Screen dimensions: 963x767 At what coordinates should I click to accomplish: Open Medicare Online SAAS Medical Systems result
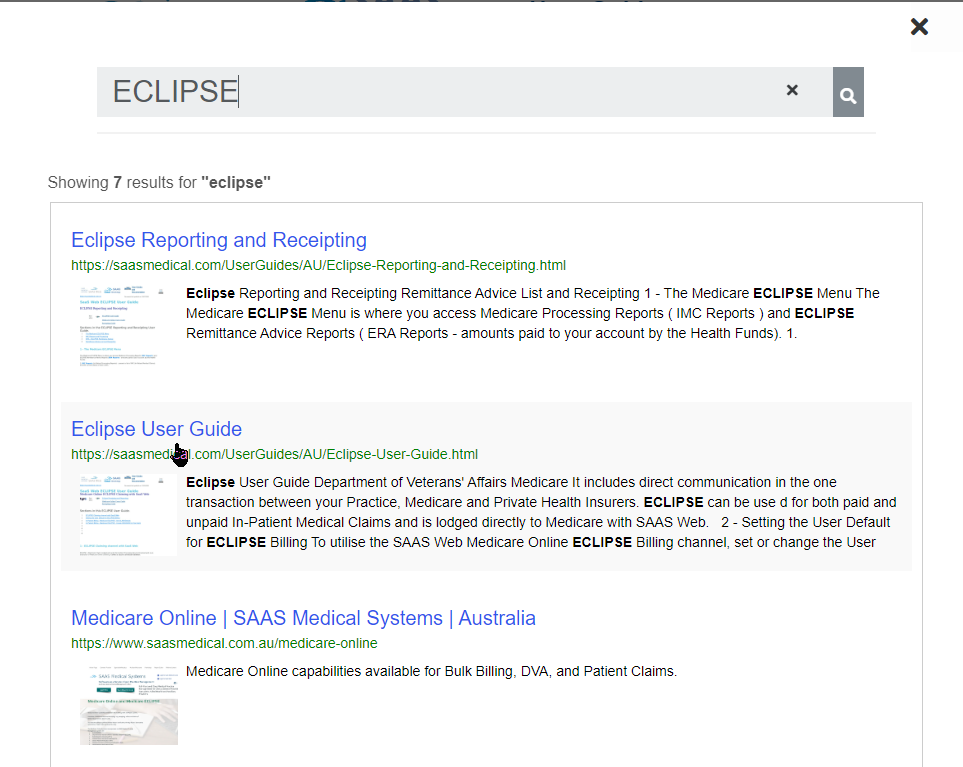pyautogui.click(x=303, y=618)
